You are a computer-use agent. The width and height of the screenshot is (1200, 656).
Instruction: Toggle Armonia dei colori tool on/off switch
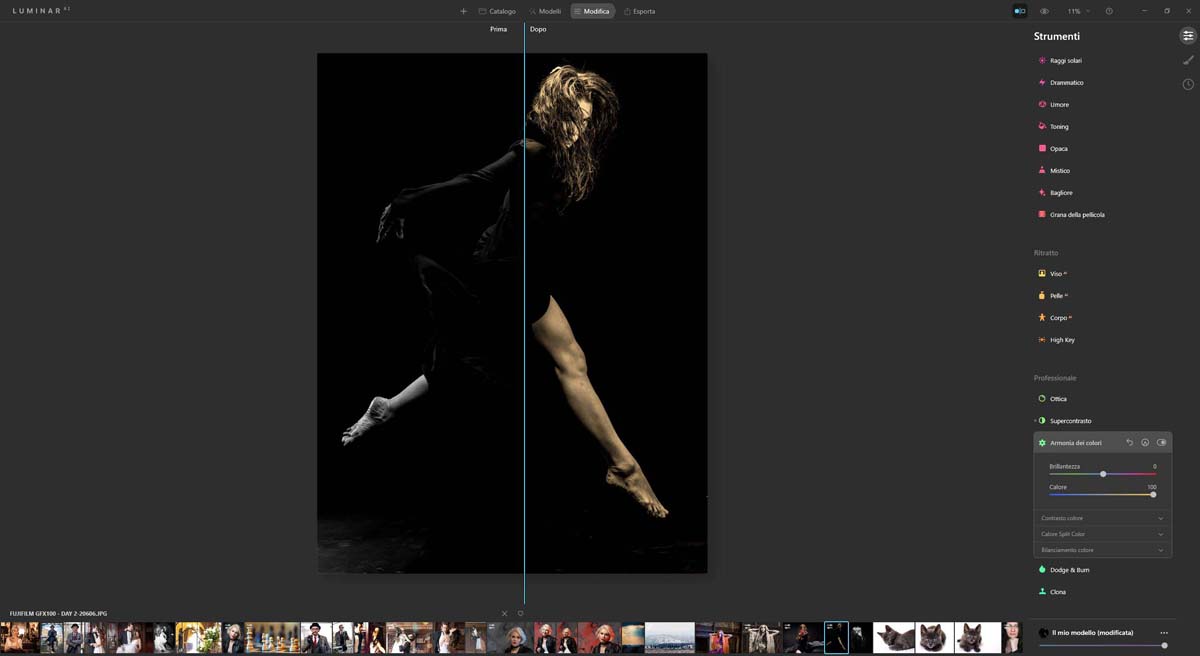coord(1161,443)
